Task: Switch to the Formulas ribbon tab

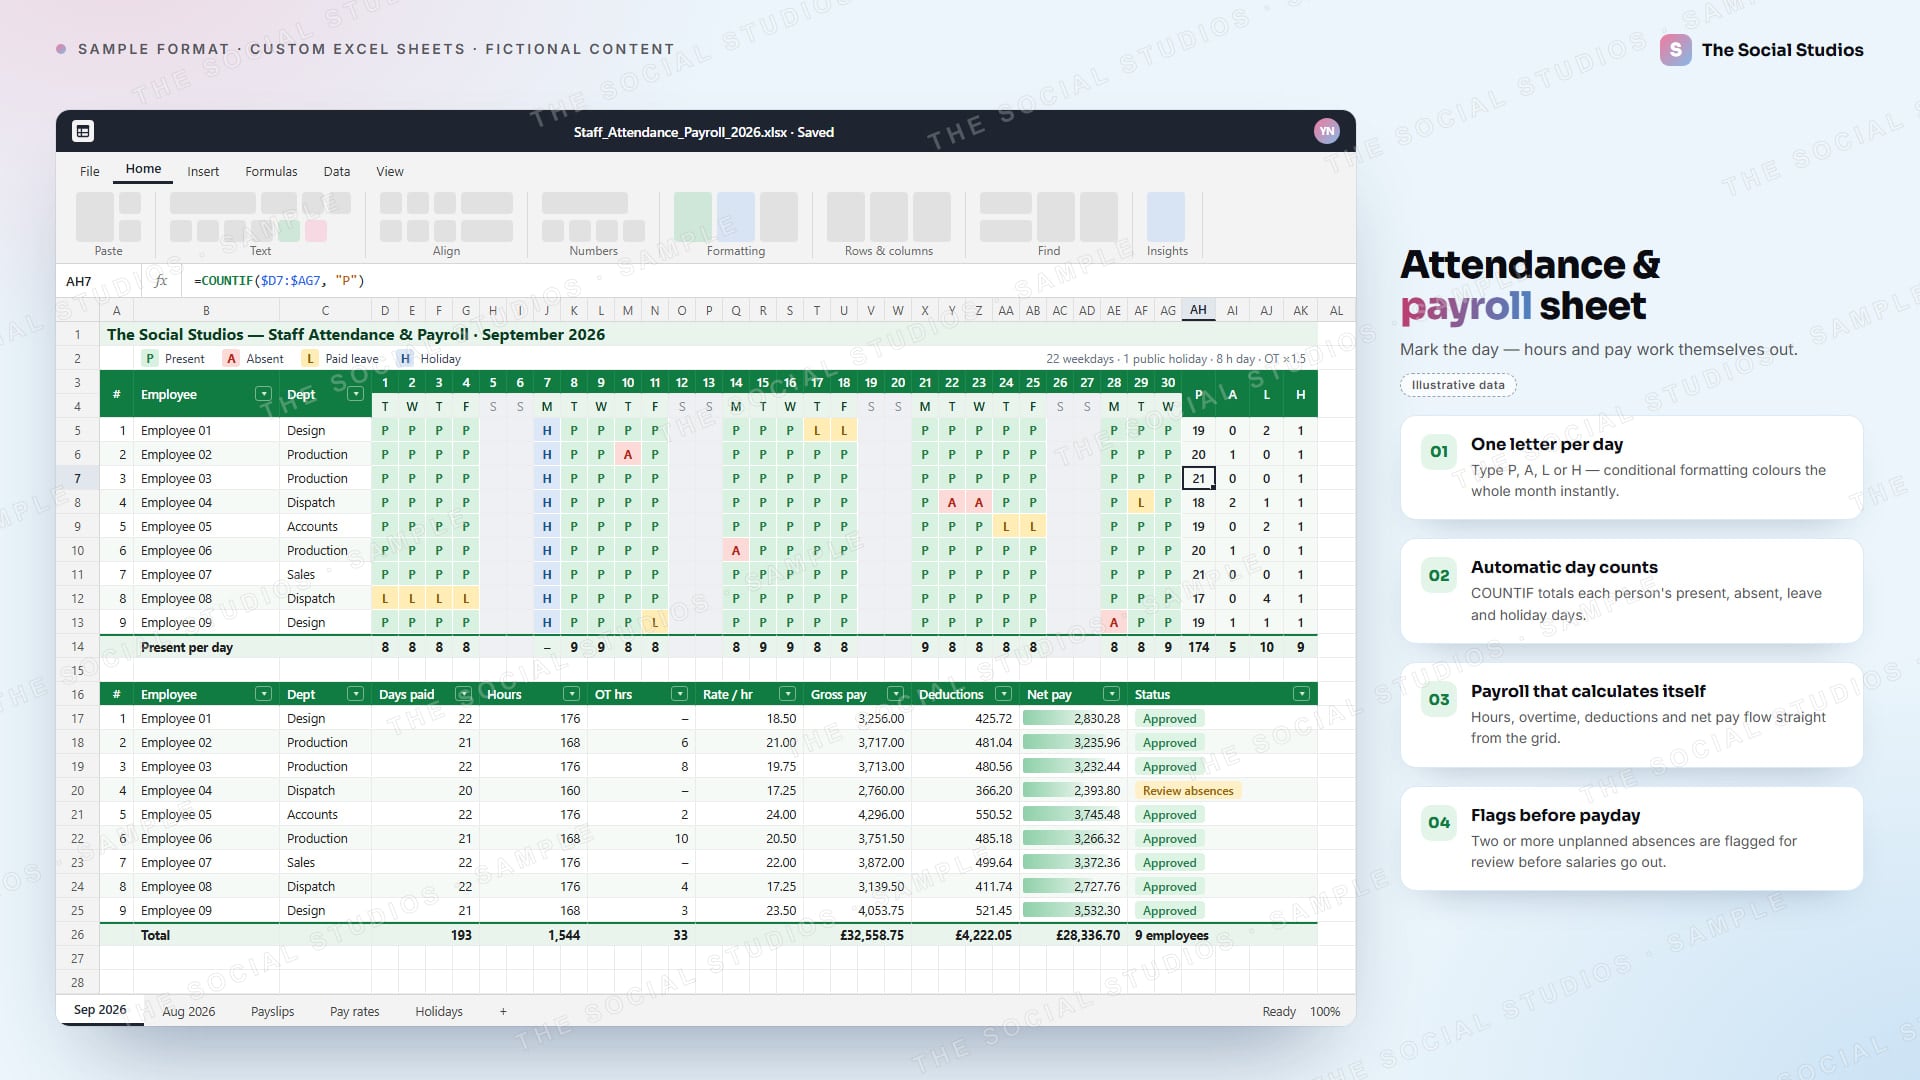Action: 271,171
